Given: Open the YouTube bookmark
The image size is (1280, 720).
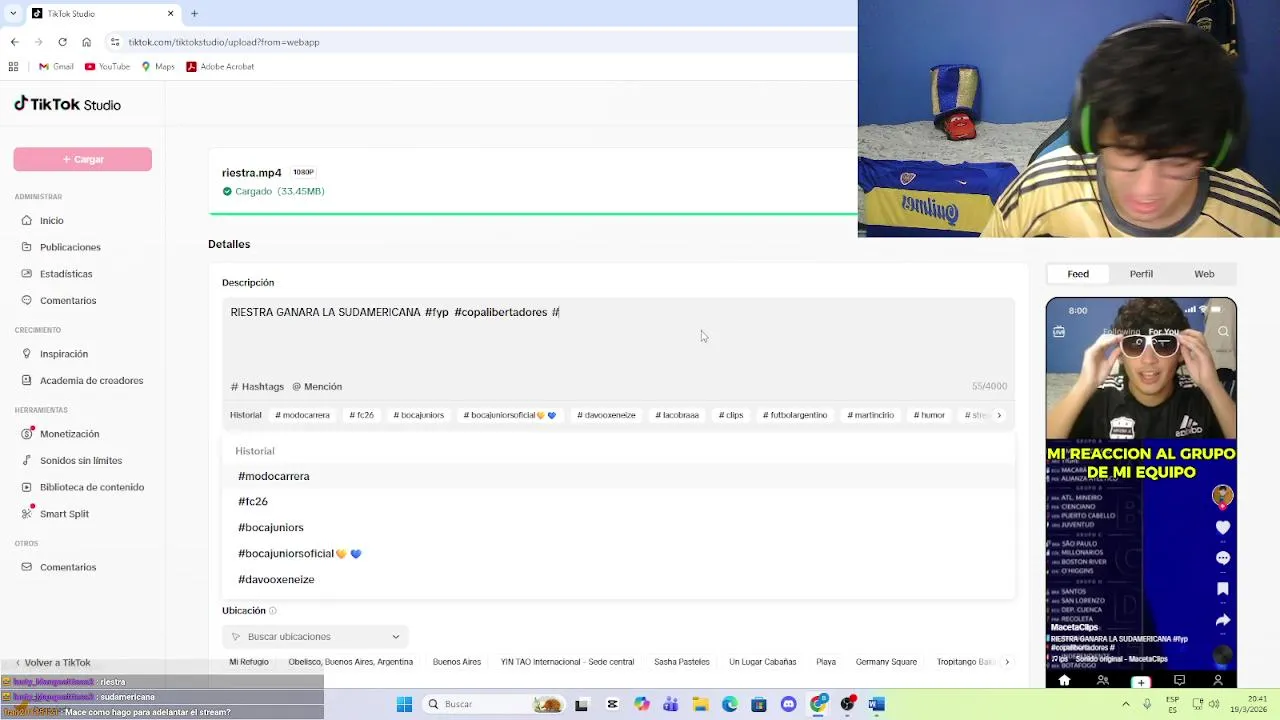Looking at the screenshot, I should 107,66.
